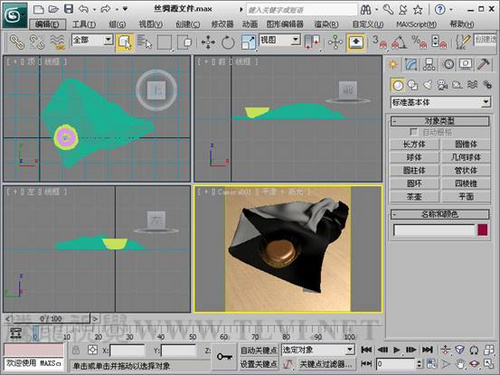500x375 pixels.
Task: Click the Set Key (设置关键点) button
Action: [x=259, y=364]
